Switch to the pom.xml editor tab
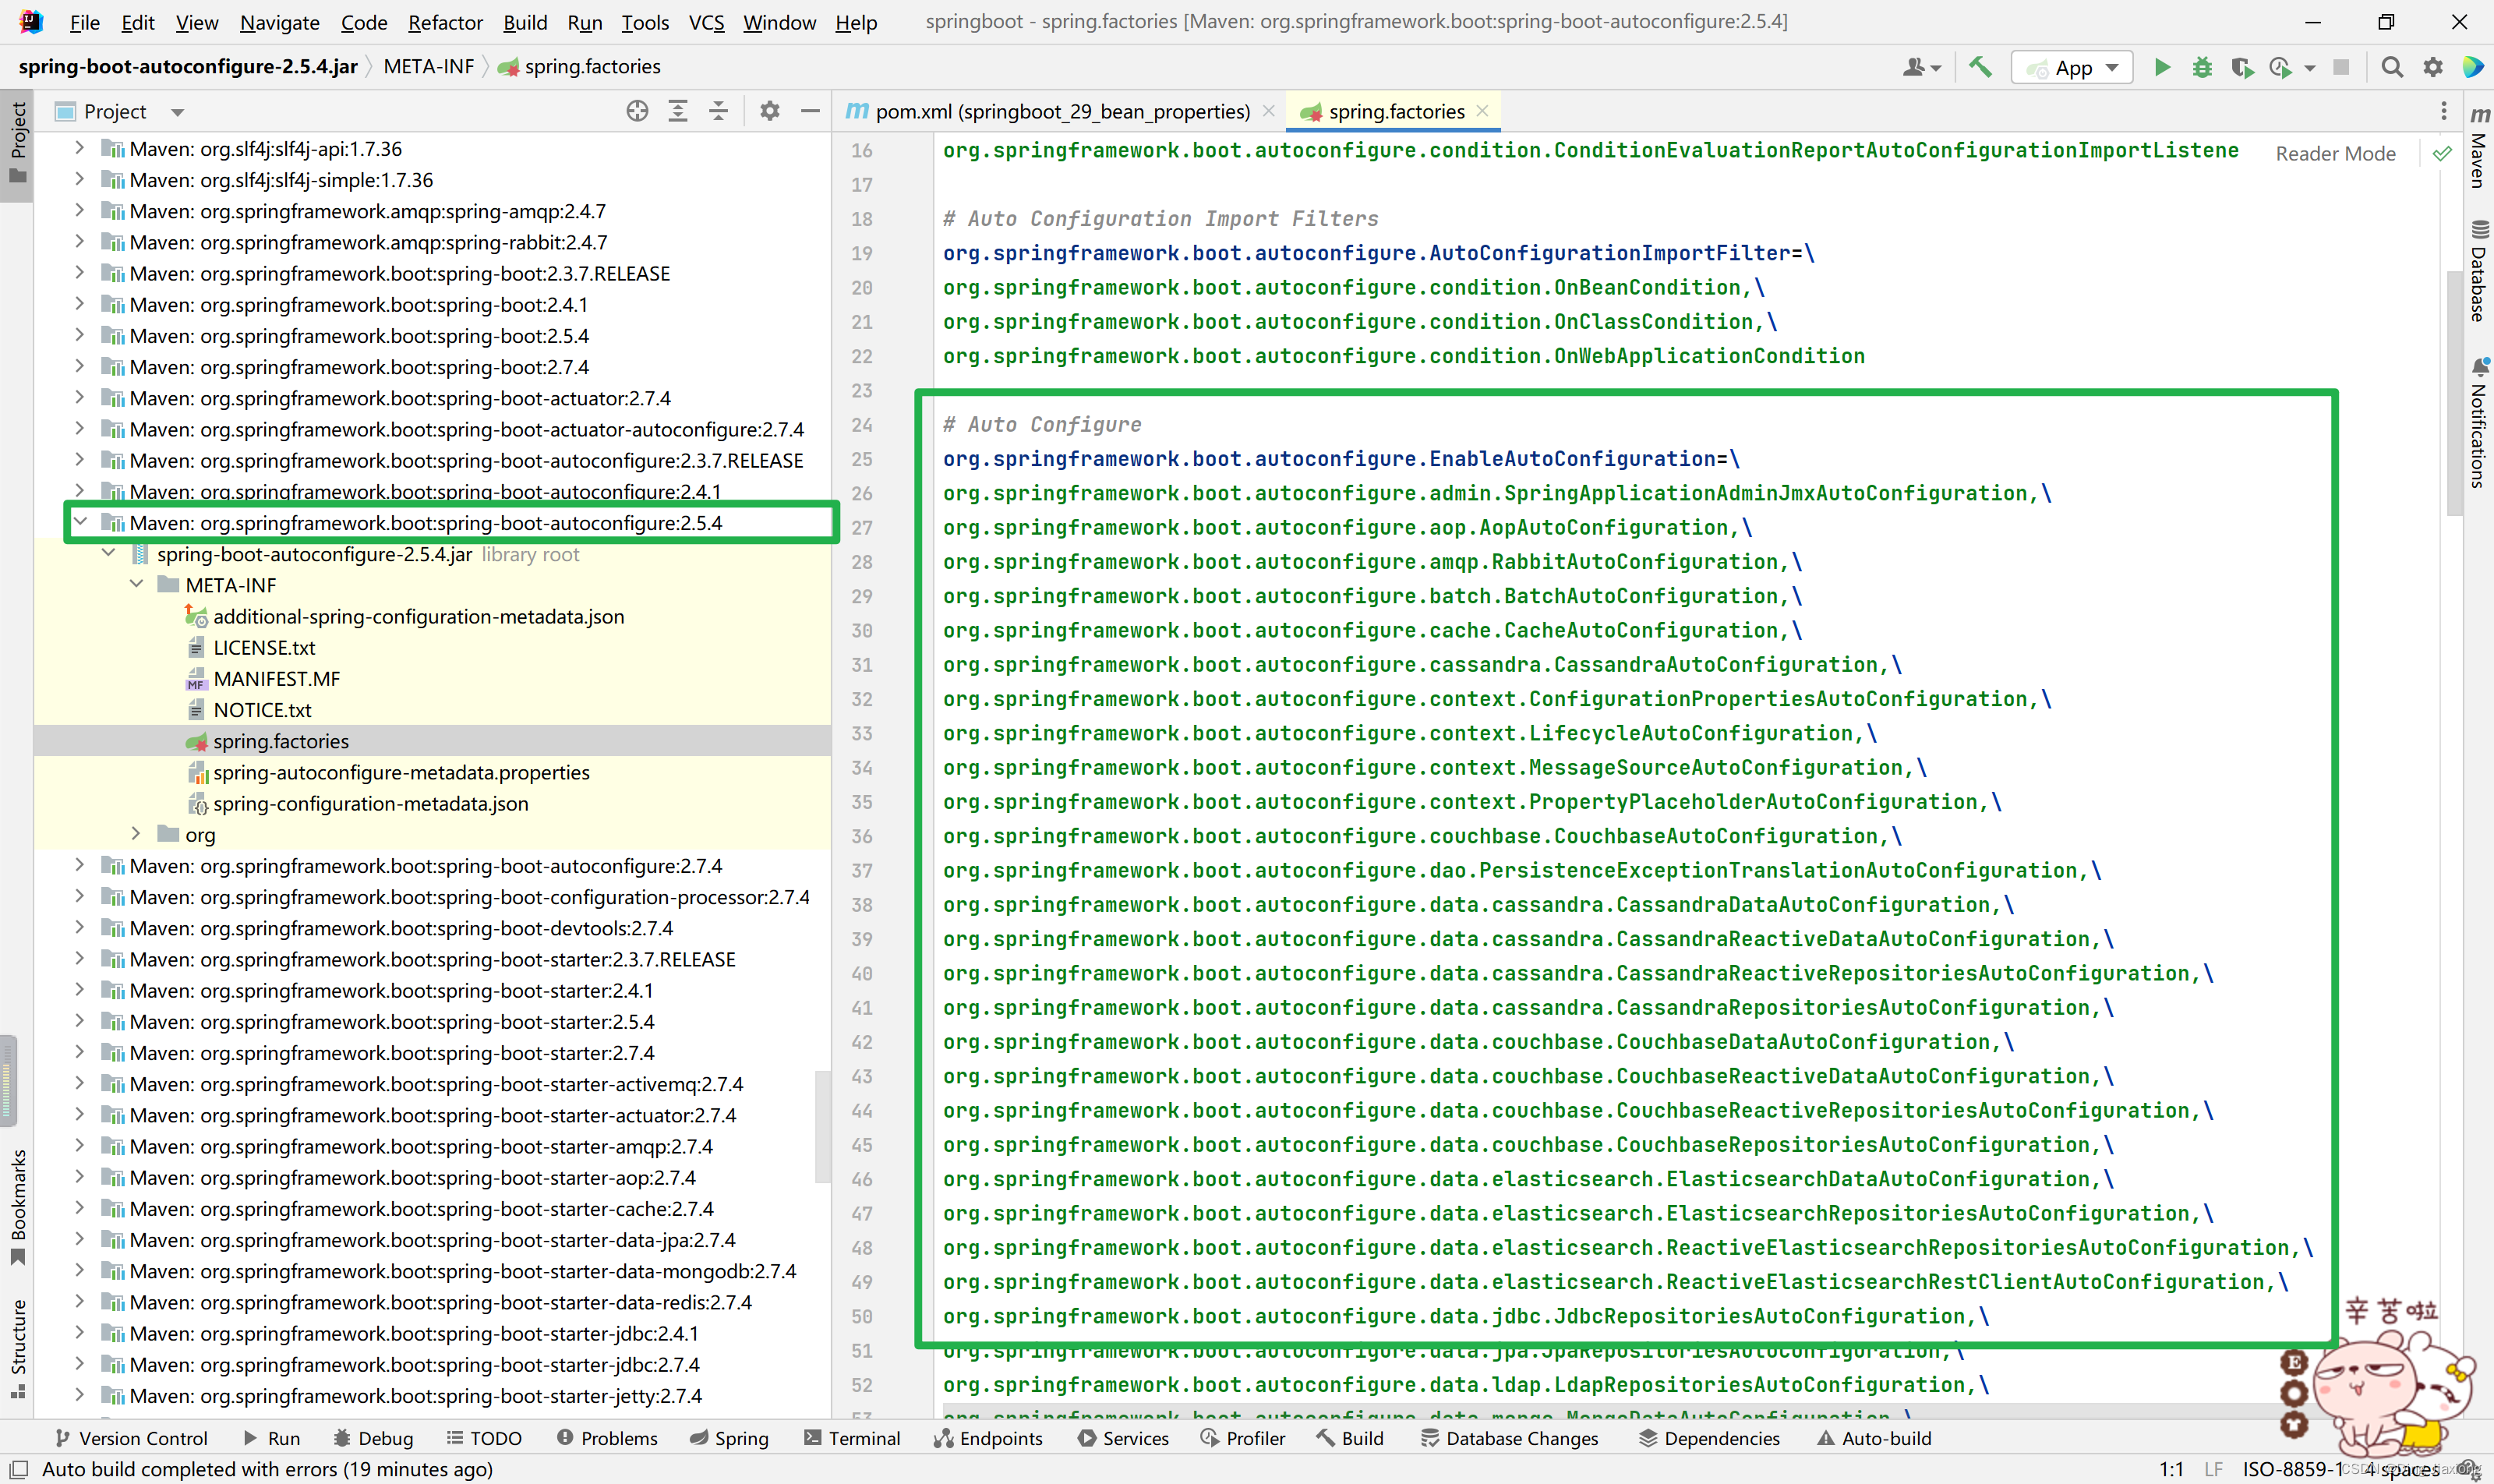The height and width of the screenshot is (1484, 2494). 1061,111
